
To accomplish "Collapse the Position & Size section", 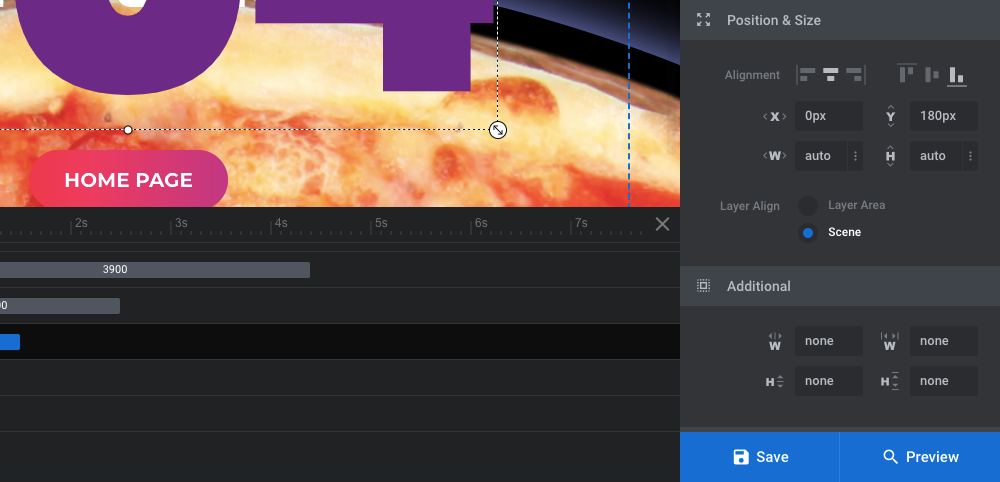I will click(x=840, y=20).
